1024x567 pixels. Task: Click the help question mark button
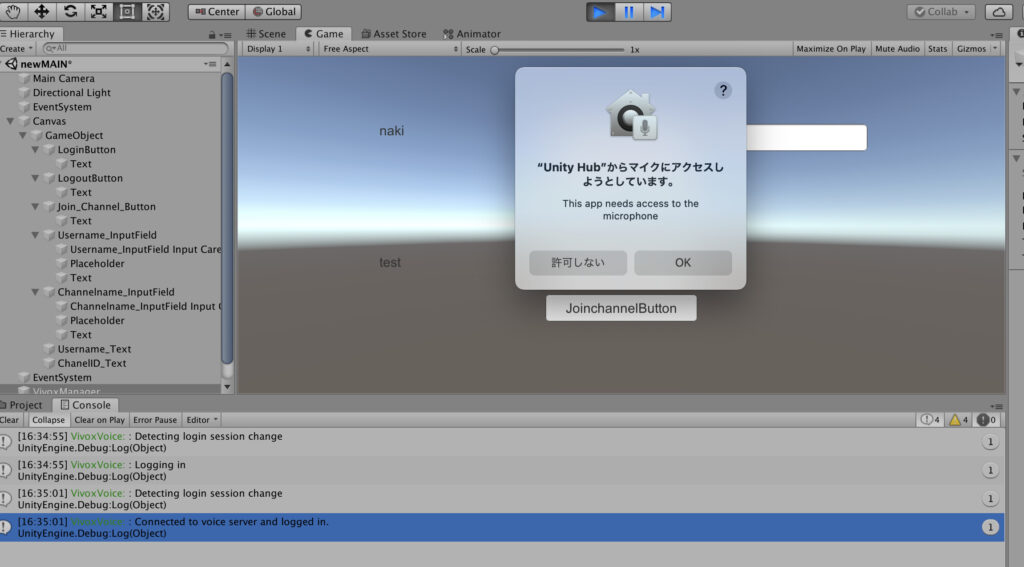point(723,90)
